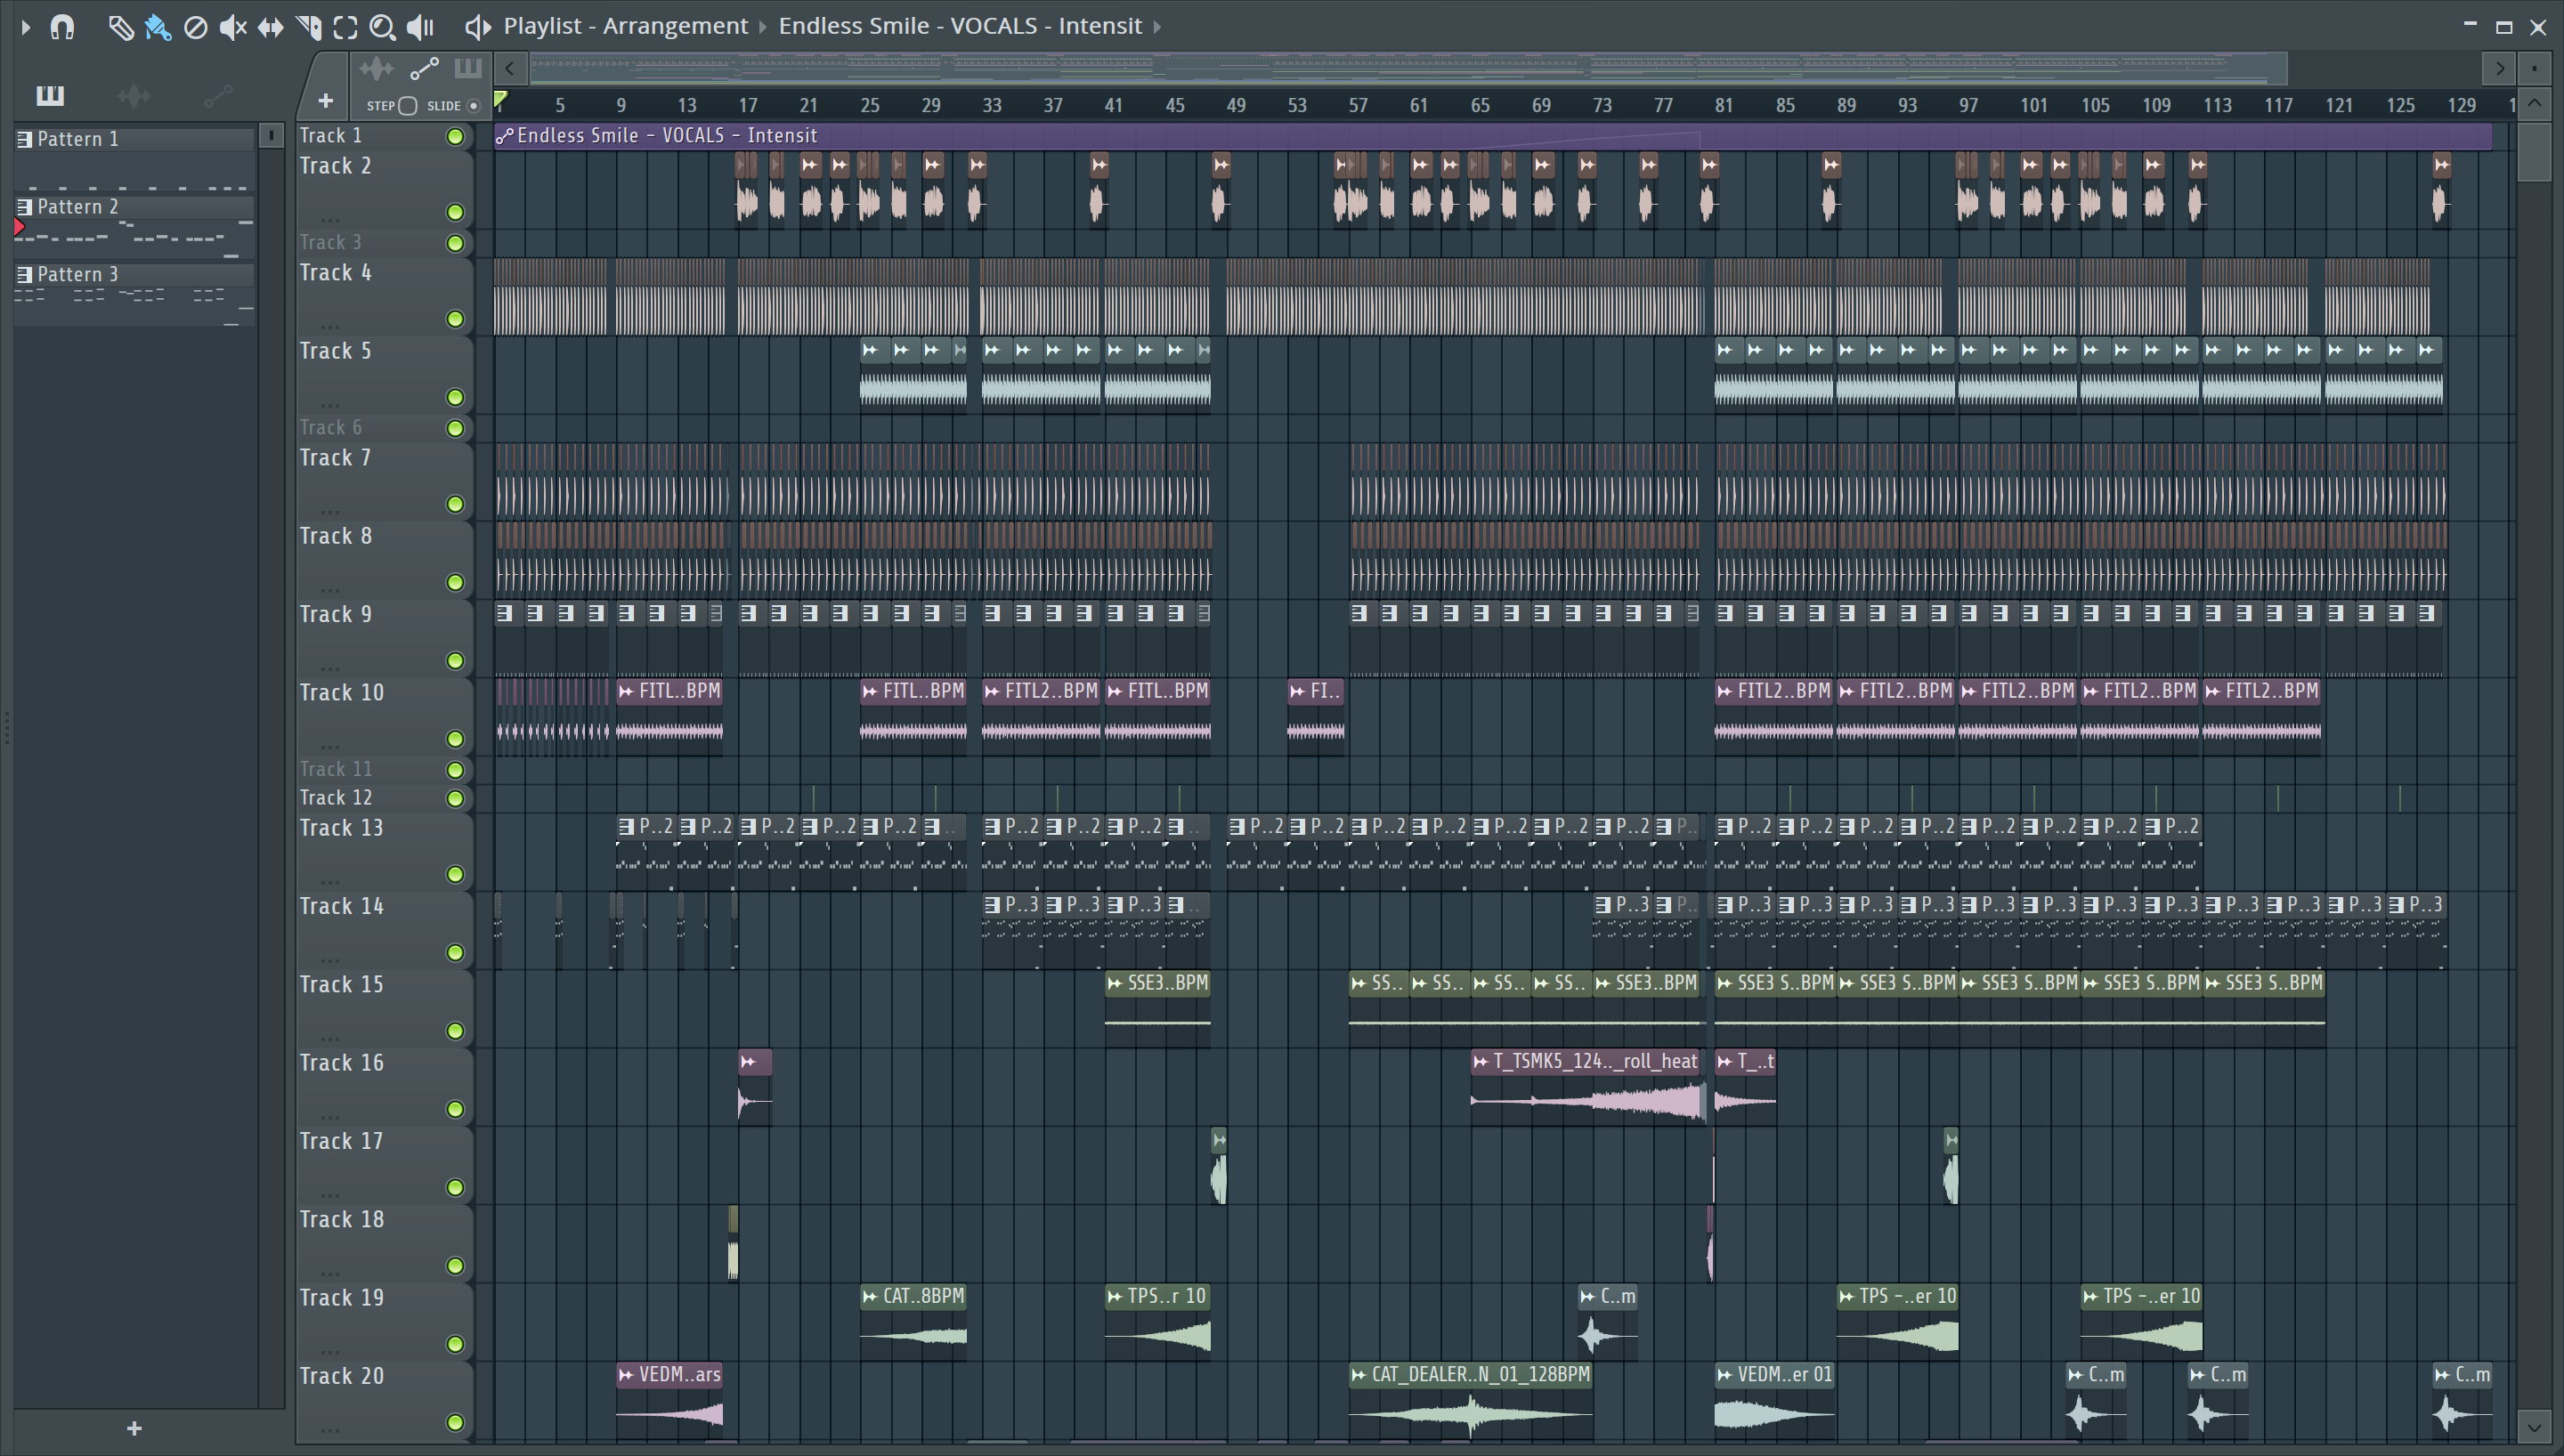Mute Track 7 with its green LED

pos(455,504)
